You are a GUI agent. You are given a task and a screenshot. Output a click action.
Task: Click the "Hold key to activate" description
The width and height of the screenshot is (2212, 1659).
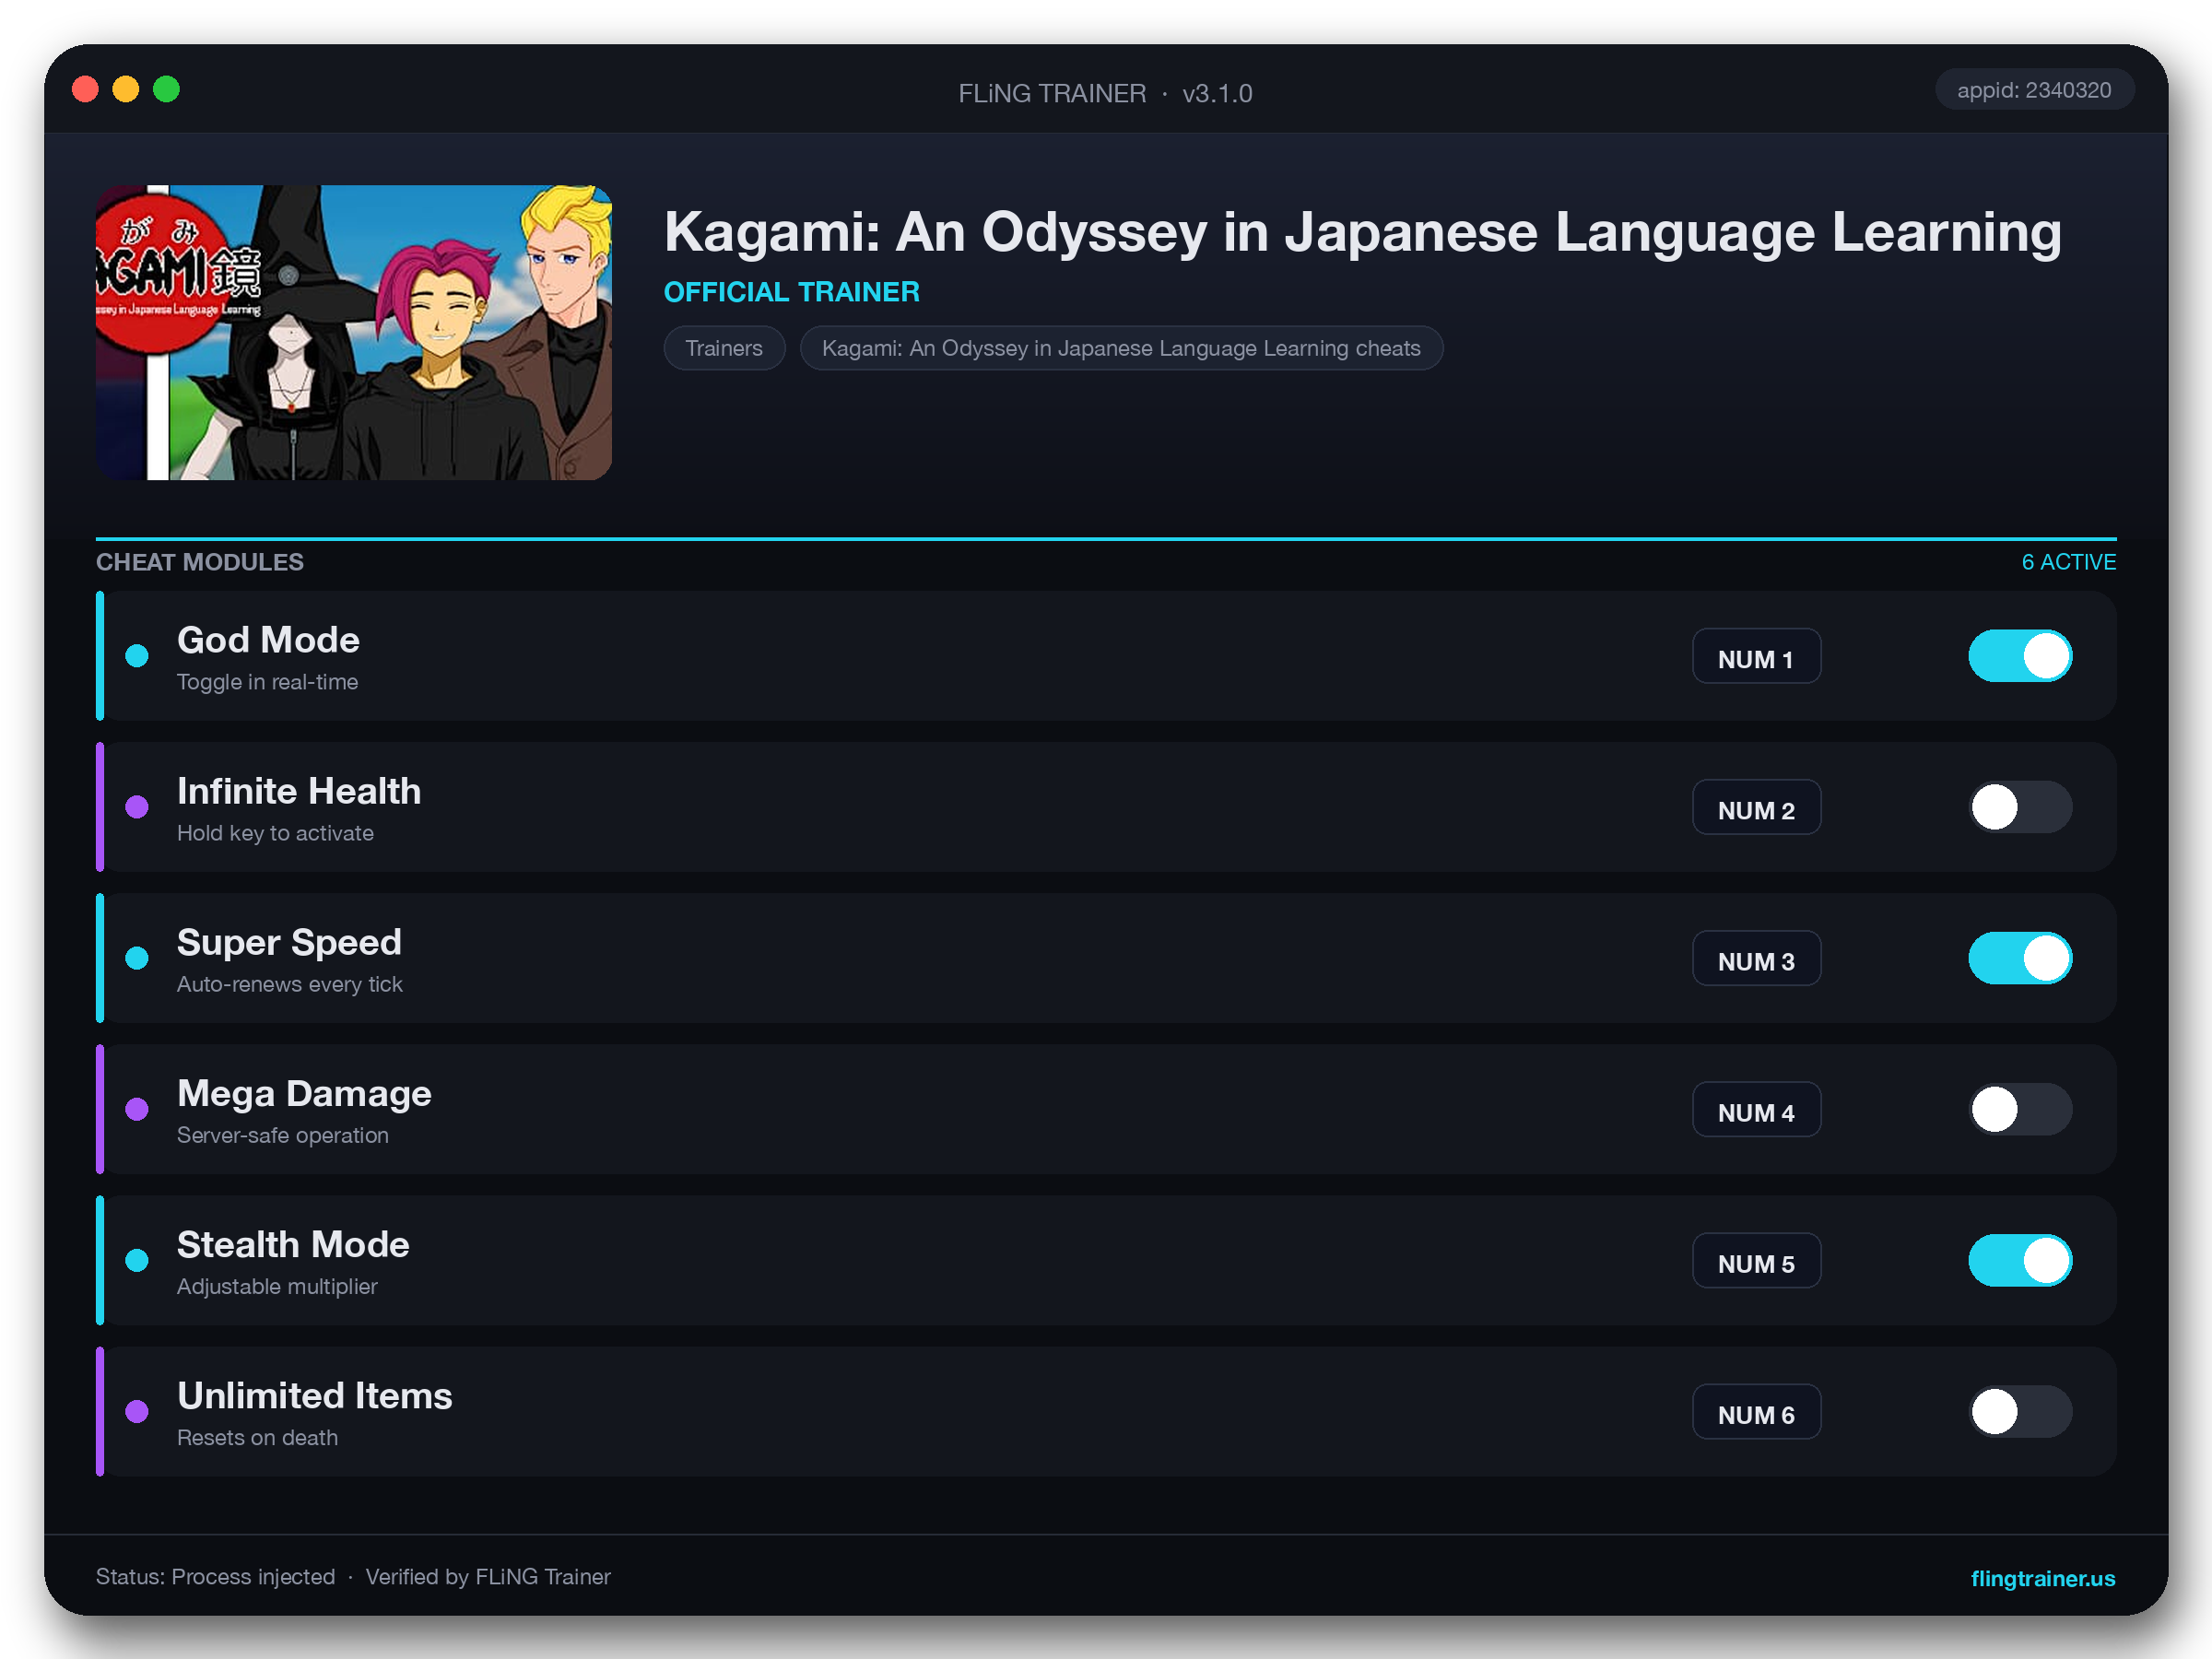click(275, 833)
